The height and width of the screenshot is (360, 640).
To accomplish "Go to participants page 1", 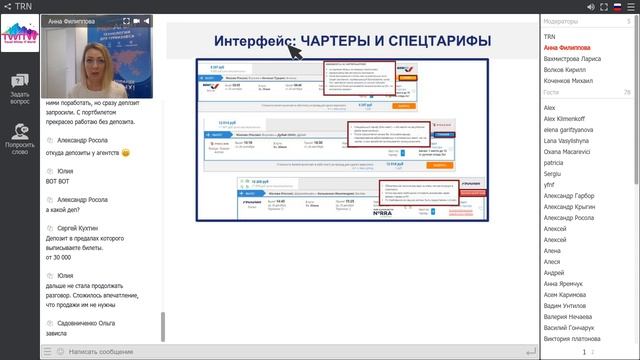I will [x=584, y=352].
